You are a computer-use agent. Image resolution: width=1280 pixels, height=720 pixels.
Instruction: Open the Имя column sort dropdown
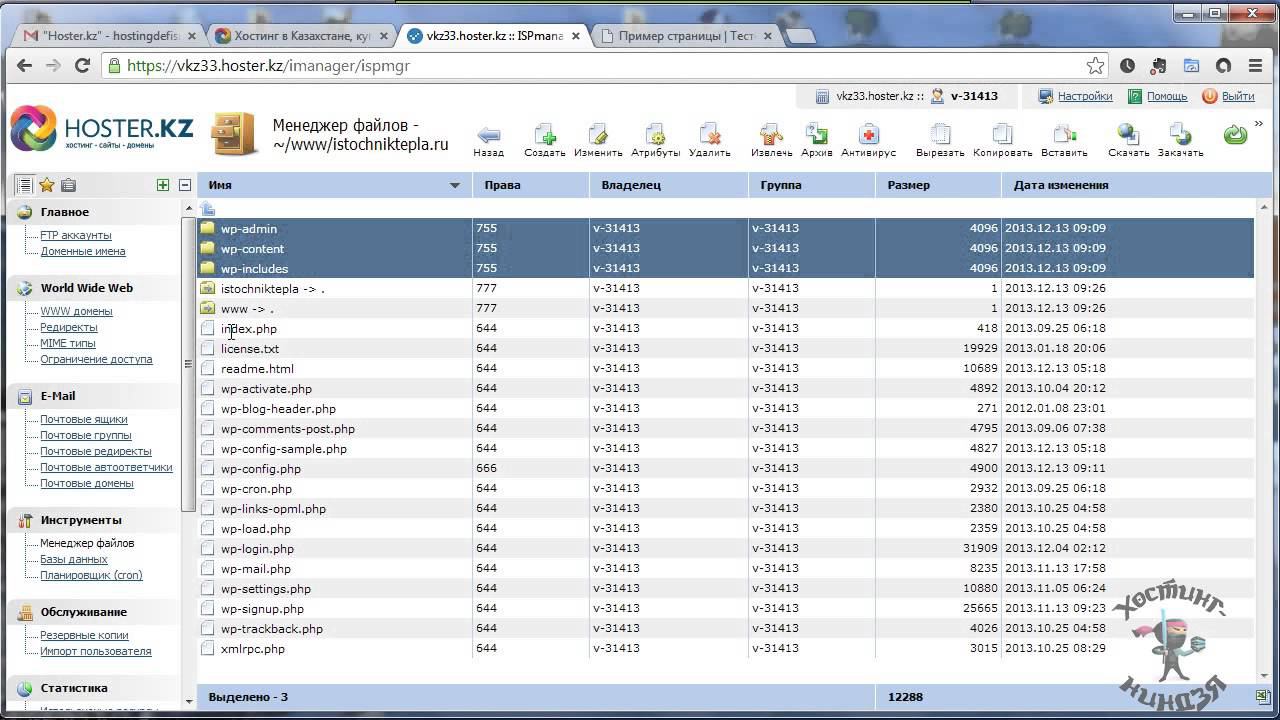(x=454, y=186)
